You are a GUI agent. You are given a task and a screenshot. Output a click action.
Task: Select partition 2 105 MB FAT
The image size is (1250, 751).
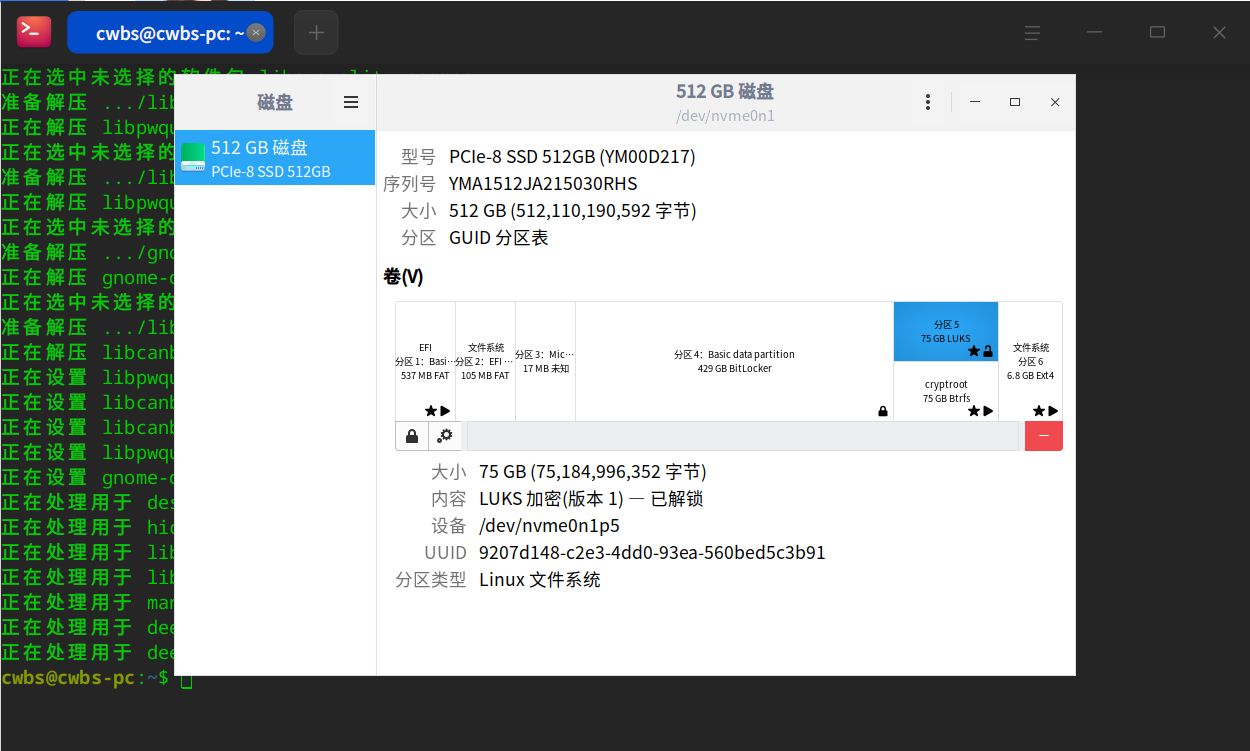485,362
